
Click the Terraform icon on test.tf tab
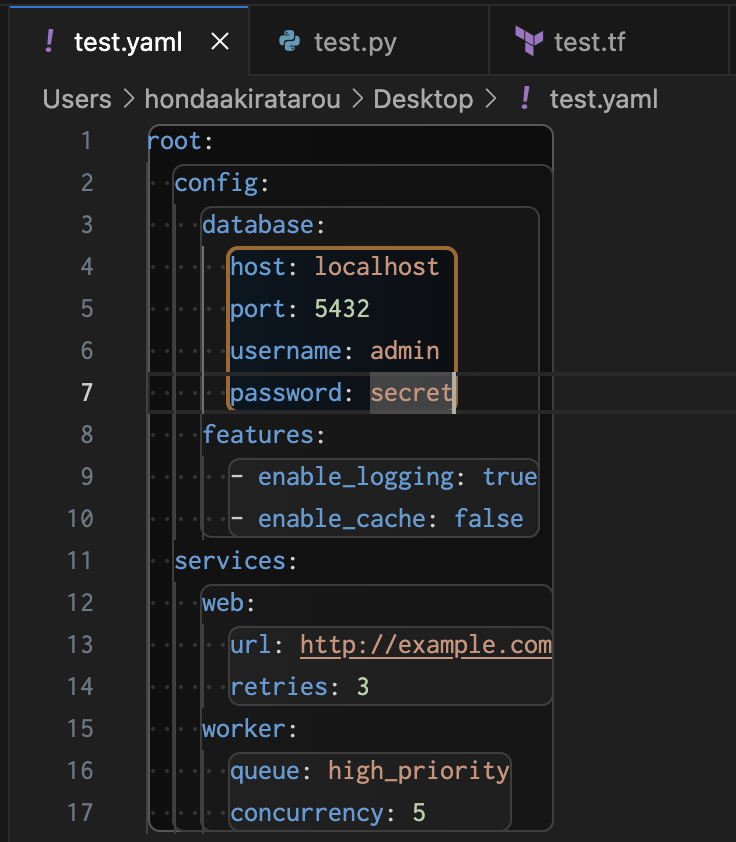[527, 41]
